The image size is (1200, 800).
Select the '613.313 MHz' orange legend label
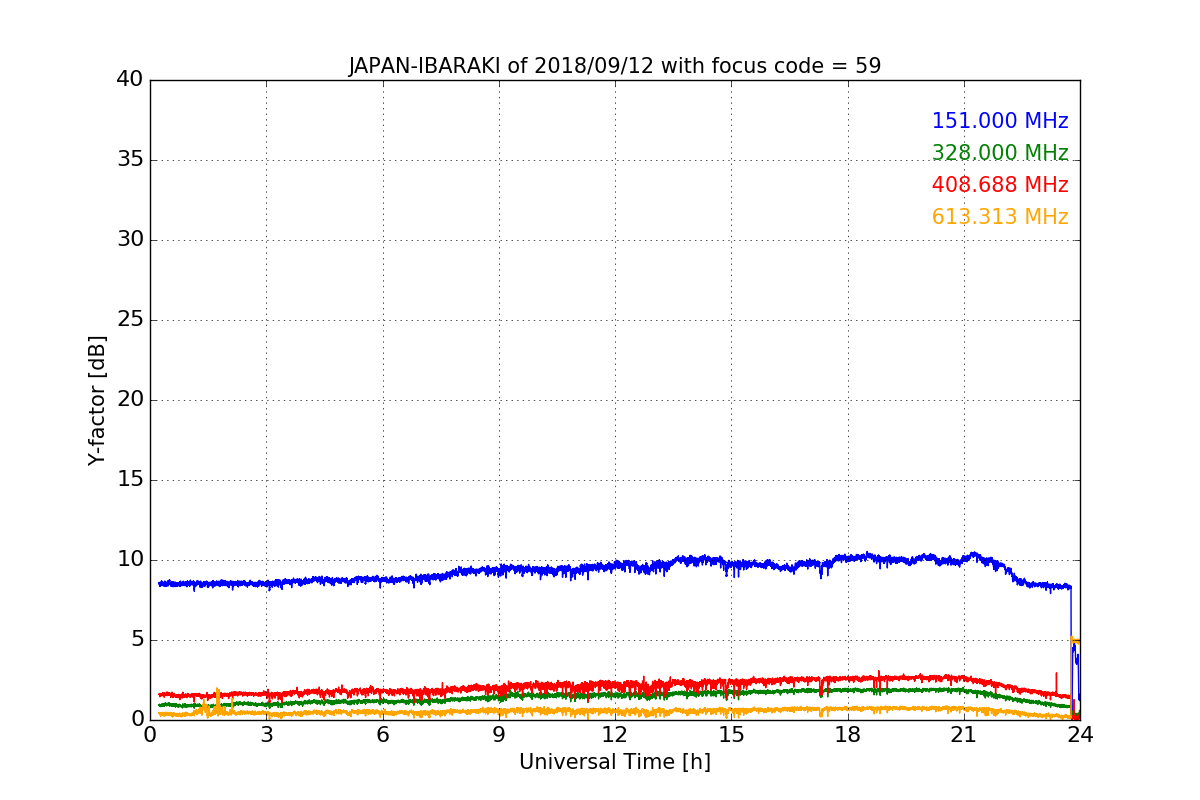click(x=1000, y=217)
